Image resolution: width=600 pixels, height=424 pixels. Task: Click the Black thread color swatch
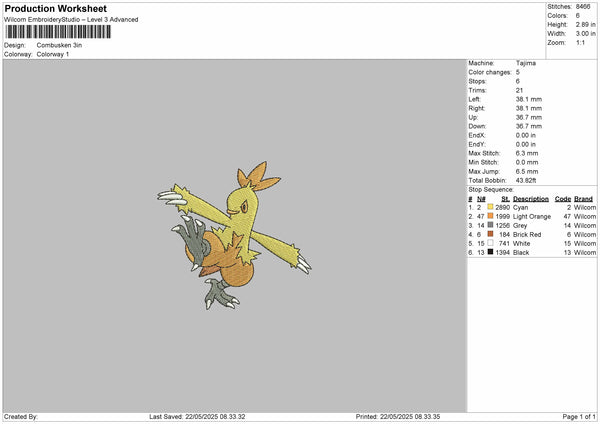pos(490,252)
